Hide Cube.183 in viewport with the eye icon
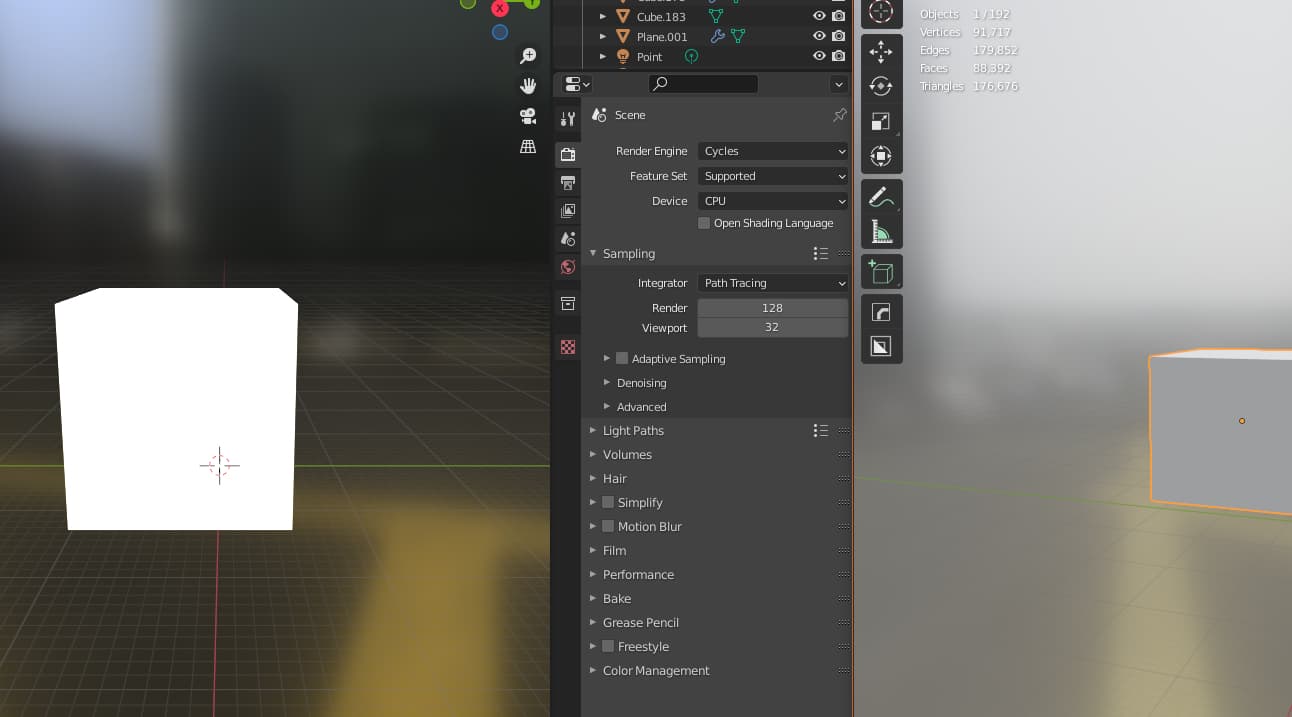Image resolution: width=1292 pixels, height=717 pixels. click(x=819, y=16)
